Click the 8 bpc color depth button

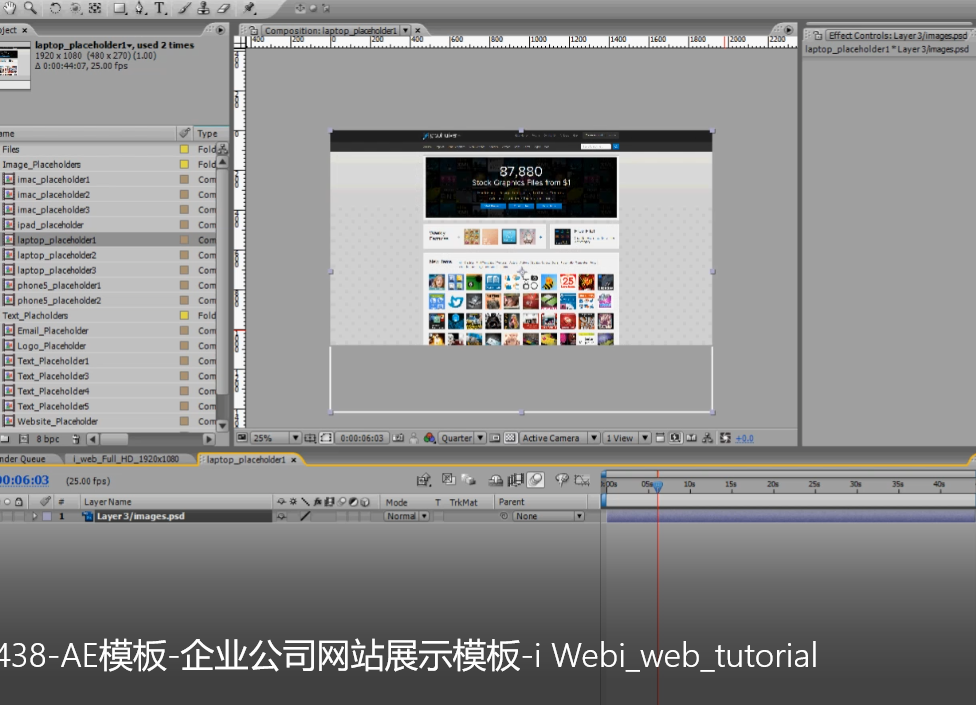coord(47,439)
